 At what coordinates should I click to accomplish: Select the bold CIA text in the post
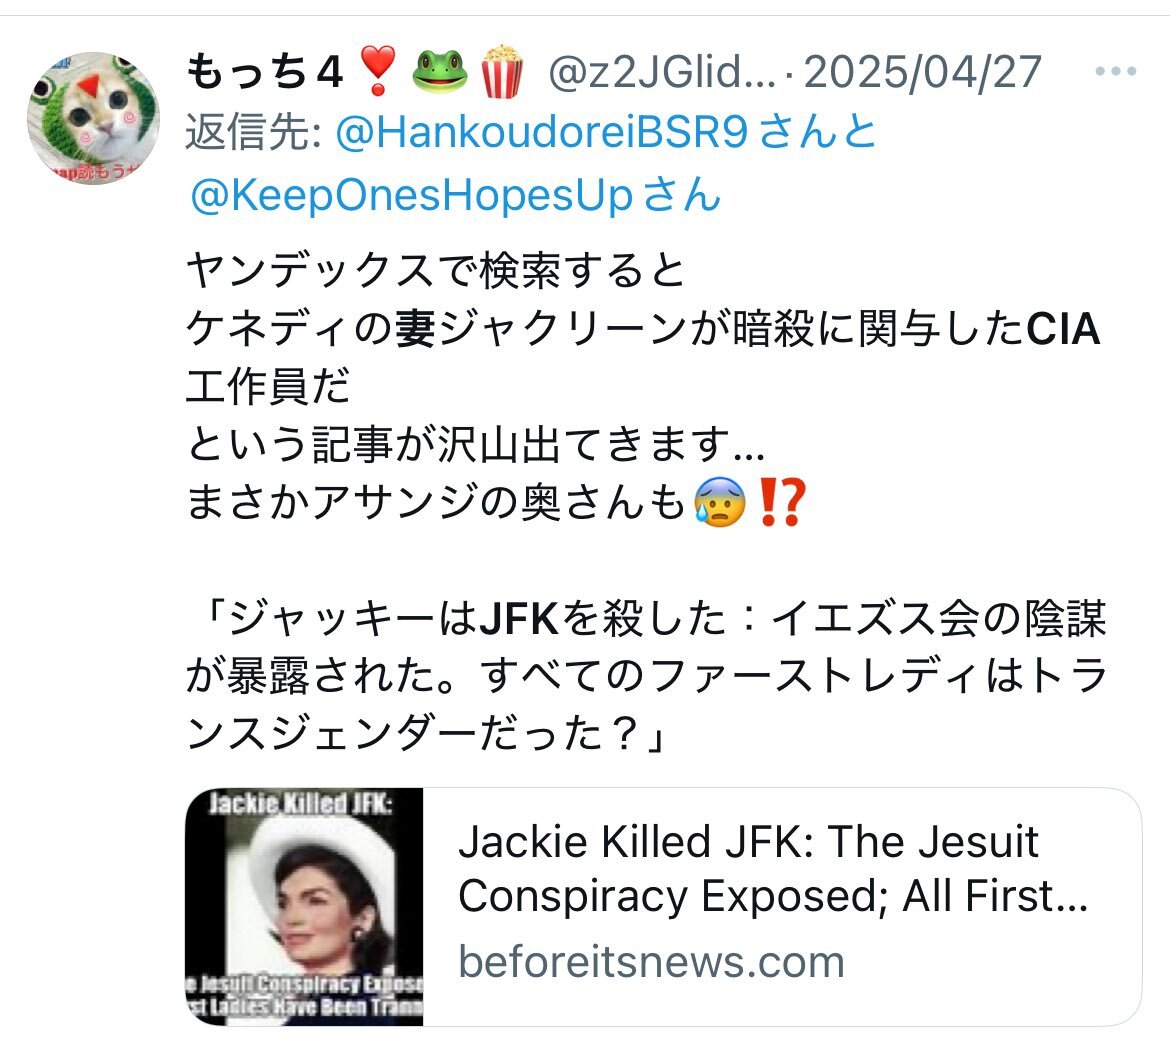(1063, 328)
